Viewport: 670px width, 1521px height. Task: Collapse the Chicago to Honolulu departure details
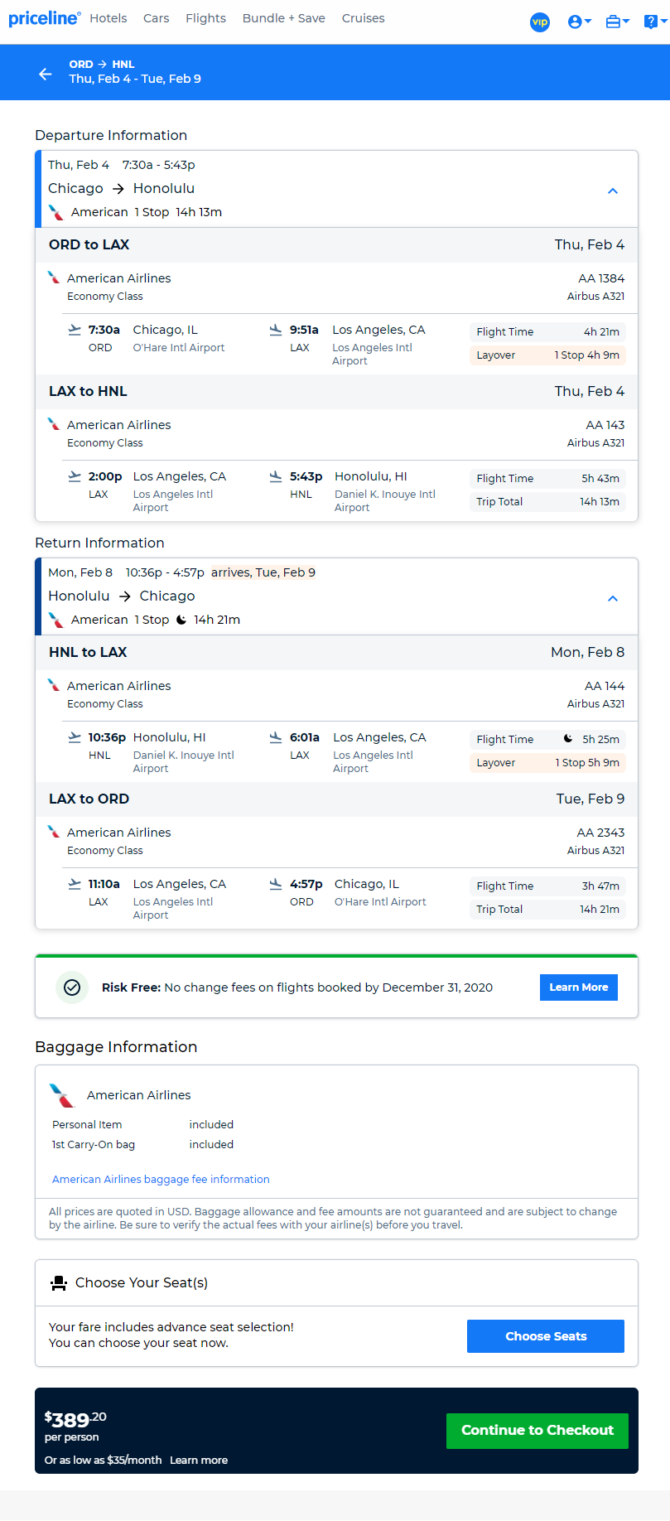click(x=613, y=190)
